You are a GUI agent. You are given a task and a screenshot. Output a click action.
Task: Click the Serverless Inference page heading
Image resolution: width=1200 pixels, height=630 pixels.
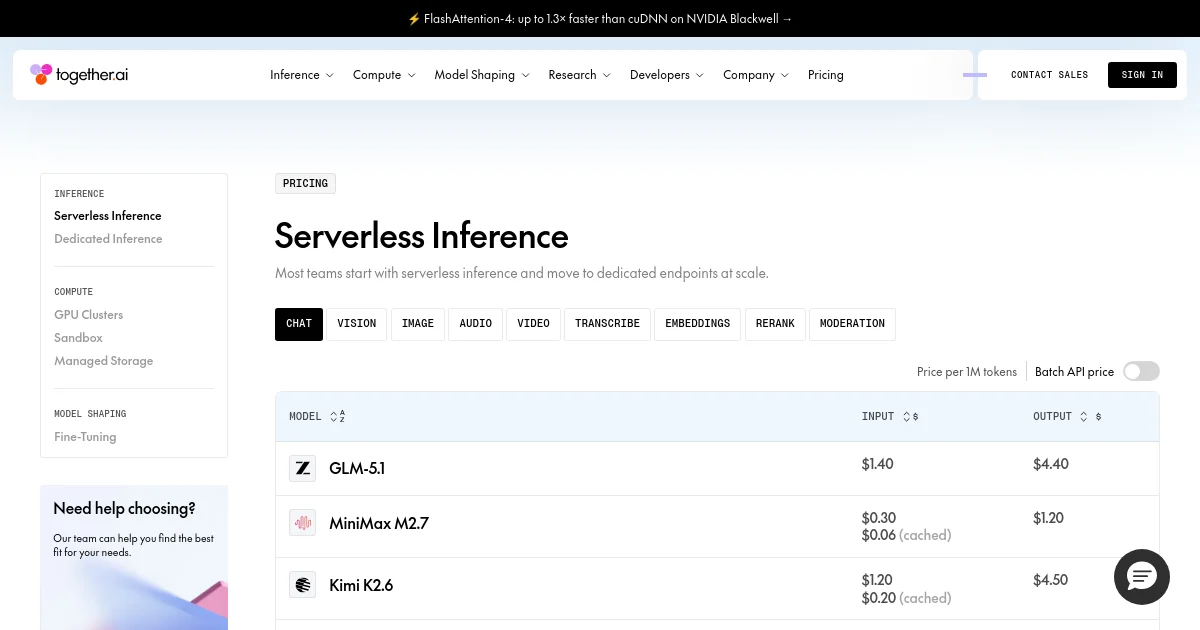coord(422,236)
